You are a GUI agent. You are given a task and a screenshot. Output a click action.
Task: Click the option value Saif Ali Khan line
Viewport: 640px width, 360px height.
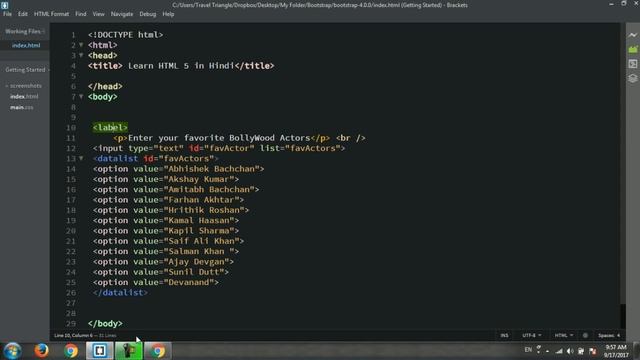tap(168, 241)
